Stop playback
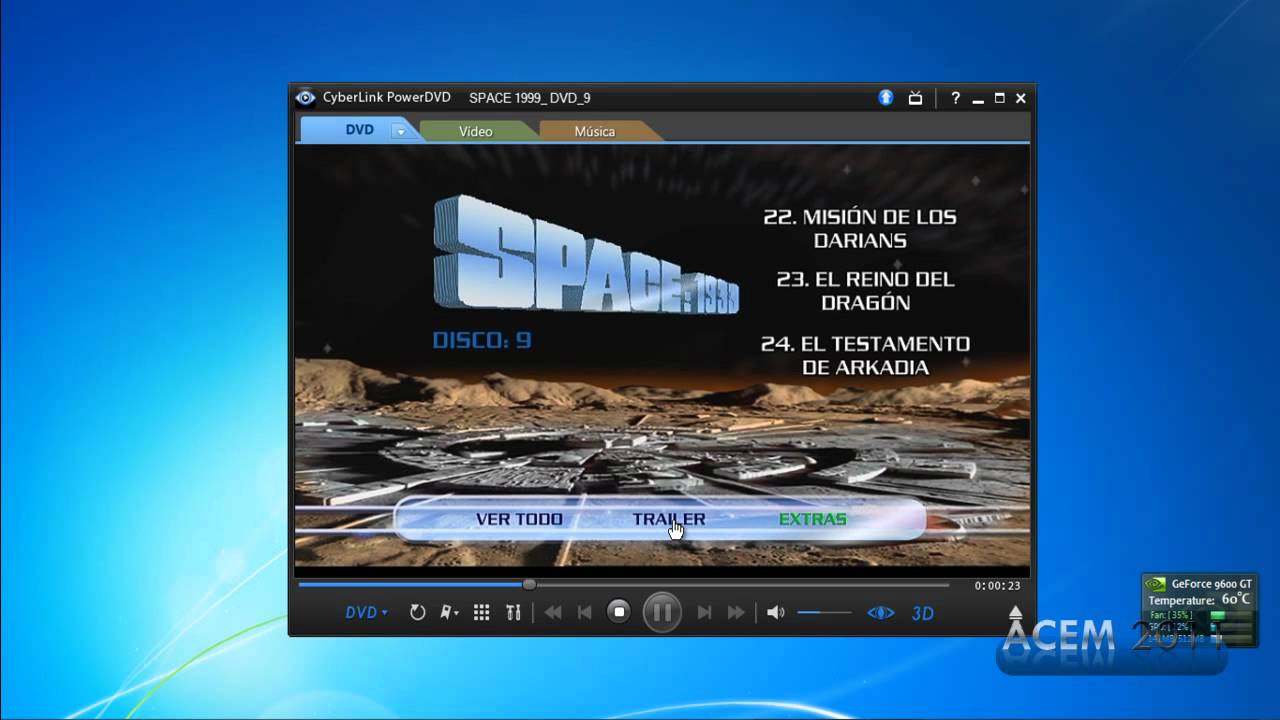Viewport: 1280px width, 720px height. pos(619,612)
